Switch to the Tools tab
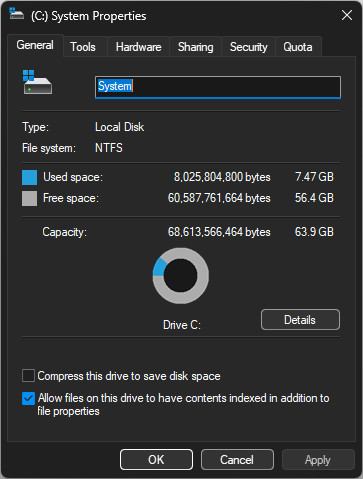This screenshot has height=479, width=363. pyautogui.click(x=83, y=47)
